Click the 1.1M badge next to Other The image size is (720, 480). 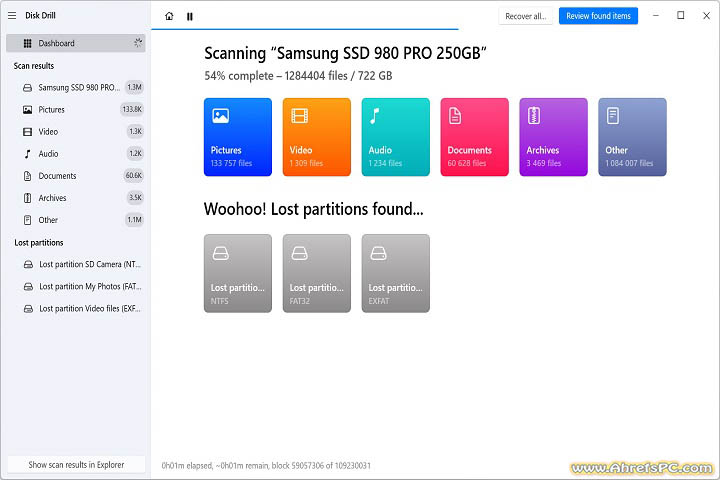coord(135,220)
